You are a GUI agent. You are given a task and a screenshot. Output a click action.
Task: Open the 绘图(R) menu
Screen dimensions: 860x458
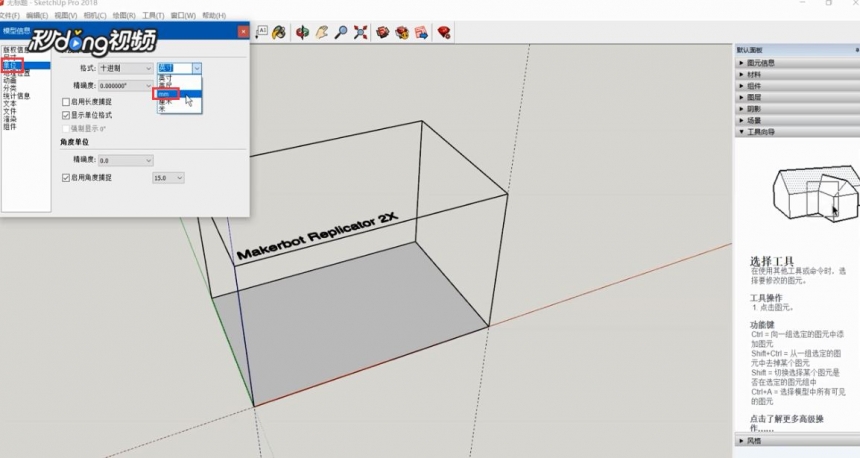tap(123, 15)
